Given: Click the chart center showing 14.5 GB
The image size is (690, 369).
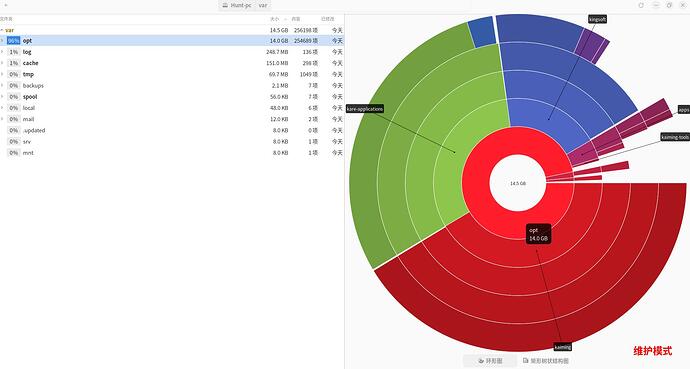Looking at the screenshot, I should pos(518,183).
